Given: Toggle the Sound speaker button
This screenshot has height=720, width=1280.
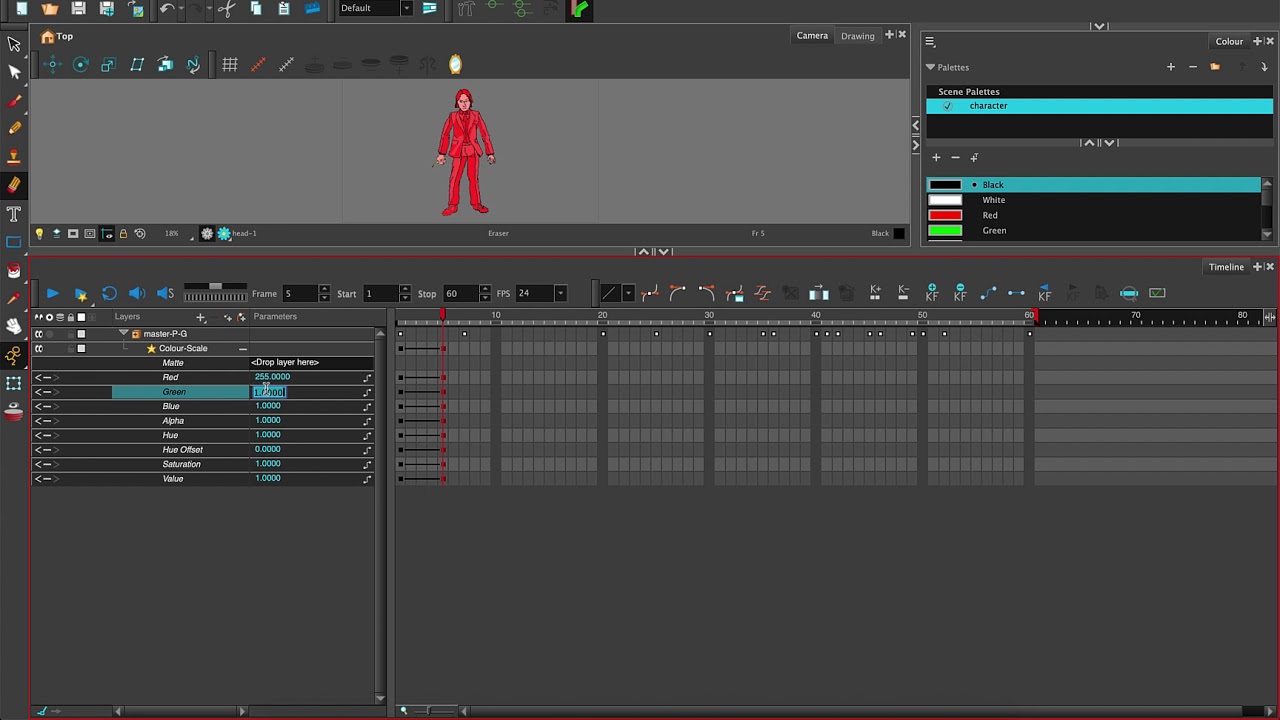Looking at the screenshot, I should point(137,294).
